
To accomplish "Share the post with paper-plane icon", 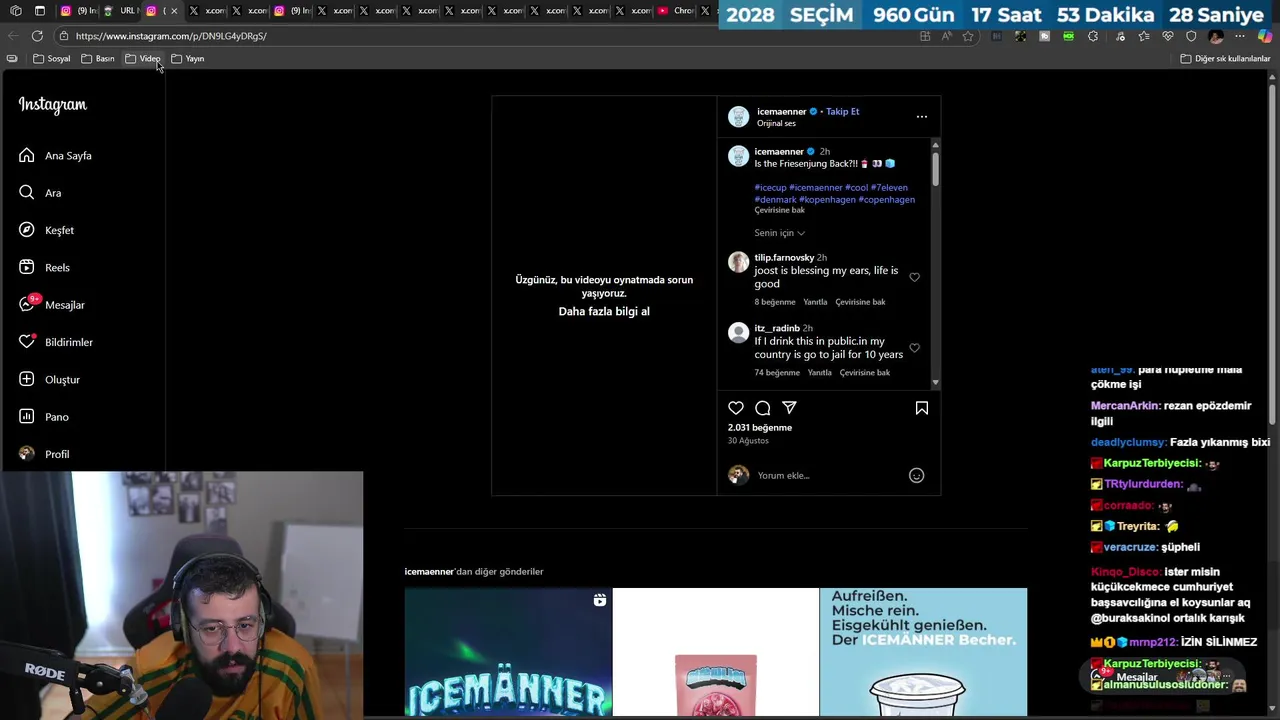I will point(790,408).
